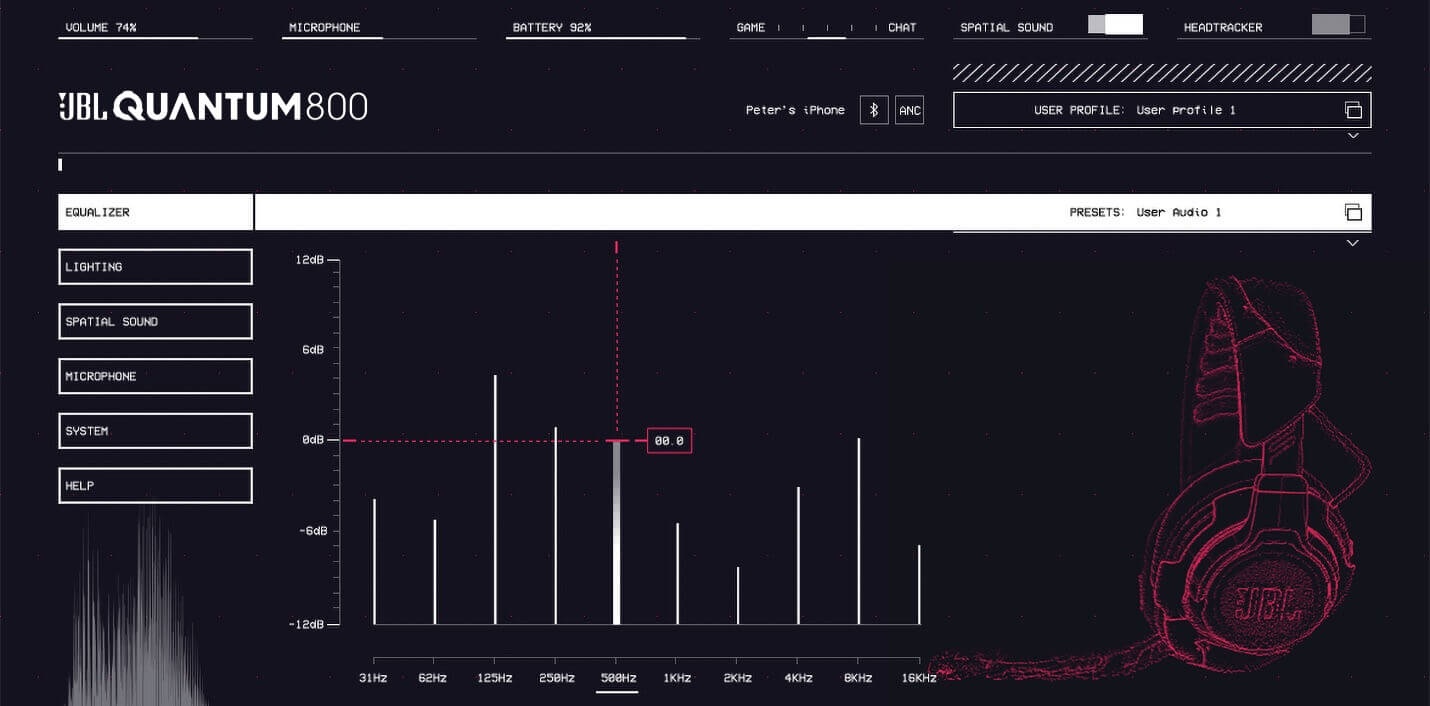Expand the User Profile dropdown chevron
Image resolution: width=1430 pixels, height=706 pixels.
(1353, 136)
